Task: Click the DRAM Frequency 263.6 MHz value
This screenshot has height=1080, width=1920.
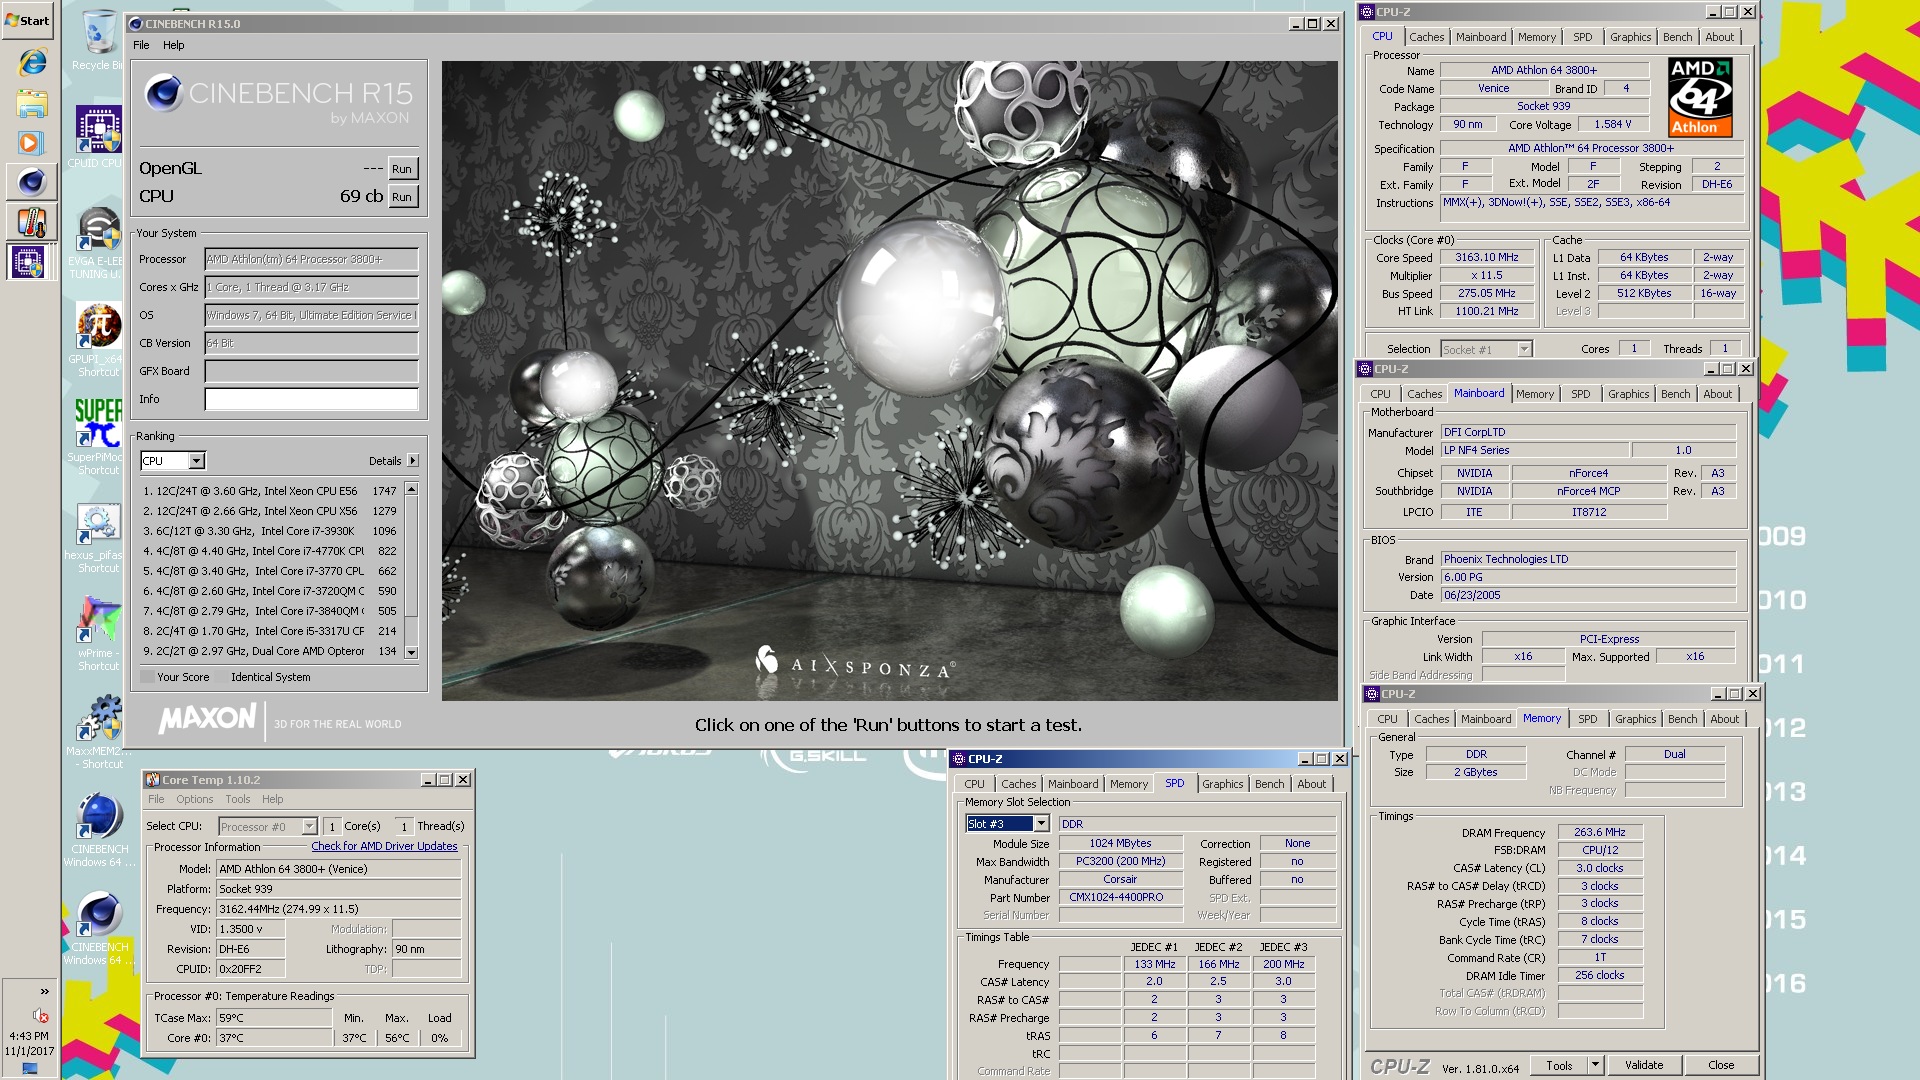Action: click(x=1599, y=832)
